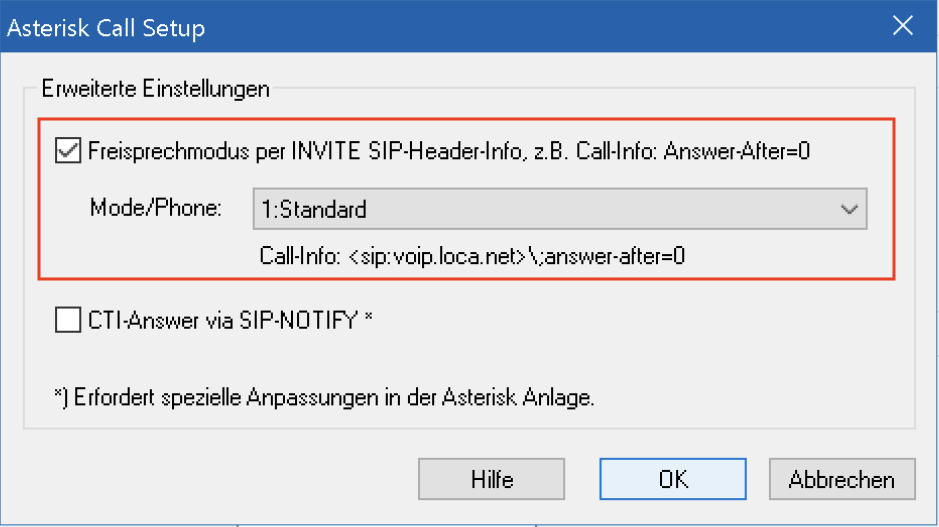Enable the CTI-Answer via SIP-NOTIFY checkbox
939x527 pixels.
pyautogui.click(x=69, y=320)
